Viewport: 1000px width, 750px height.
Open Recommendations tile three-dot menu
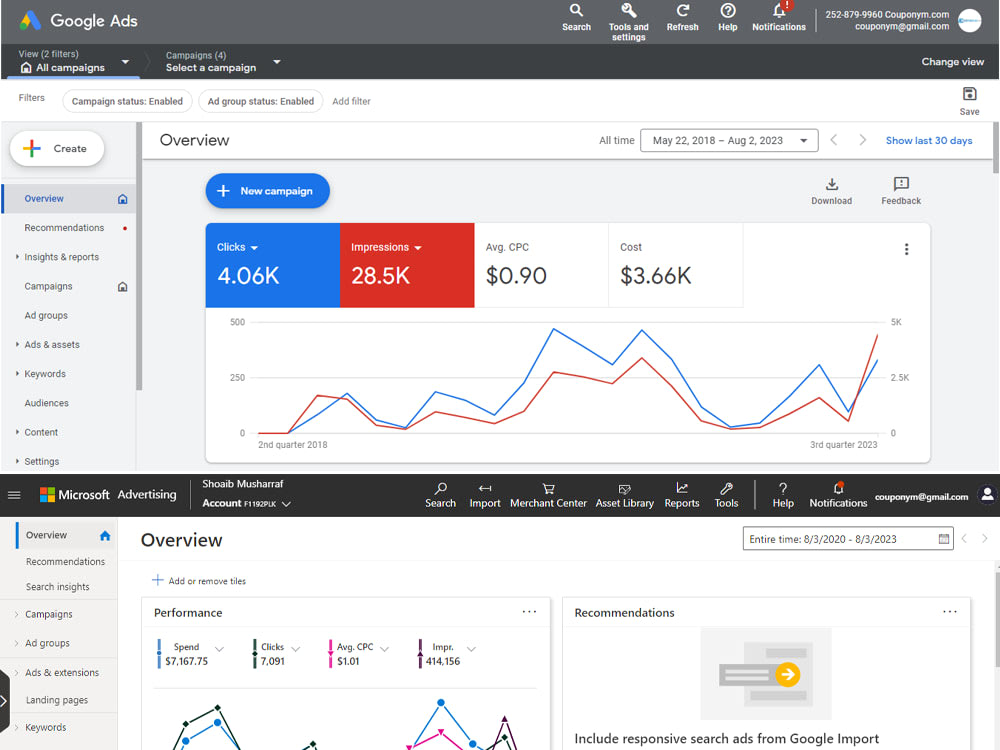950,612
